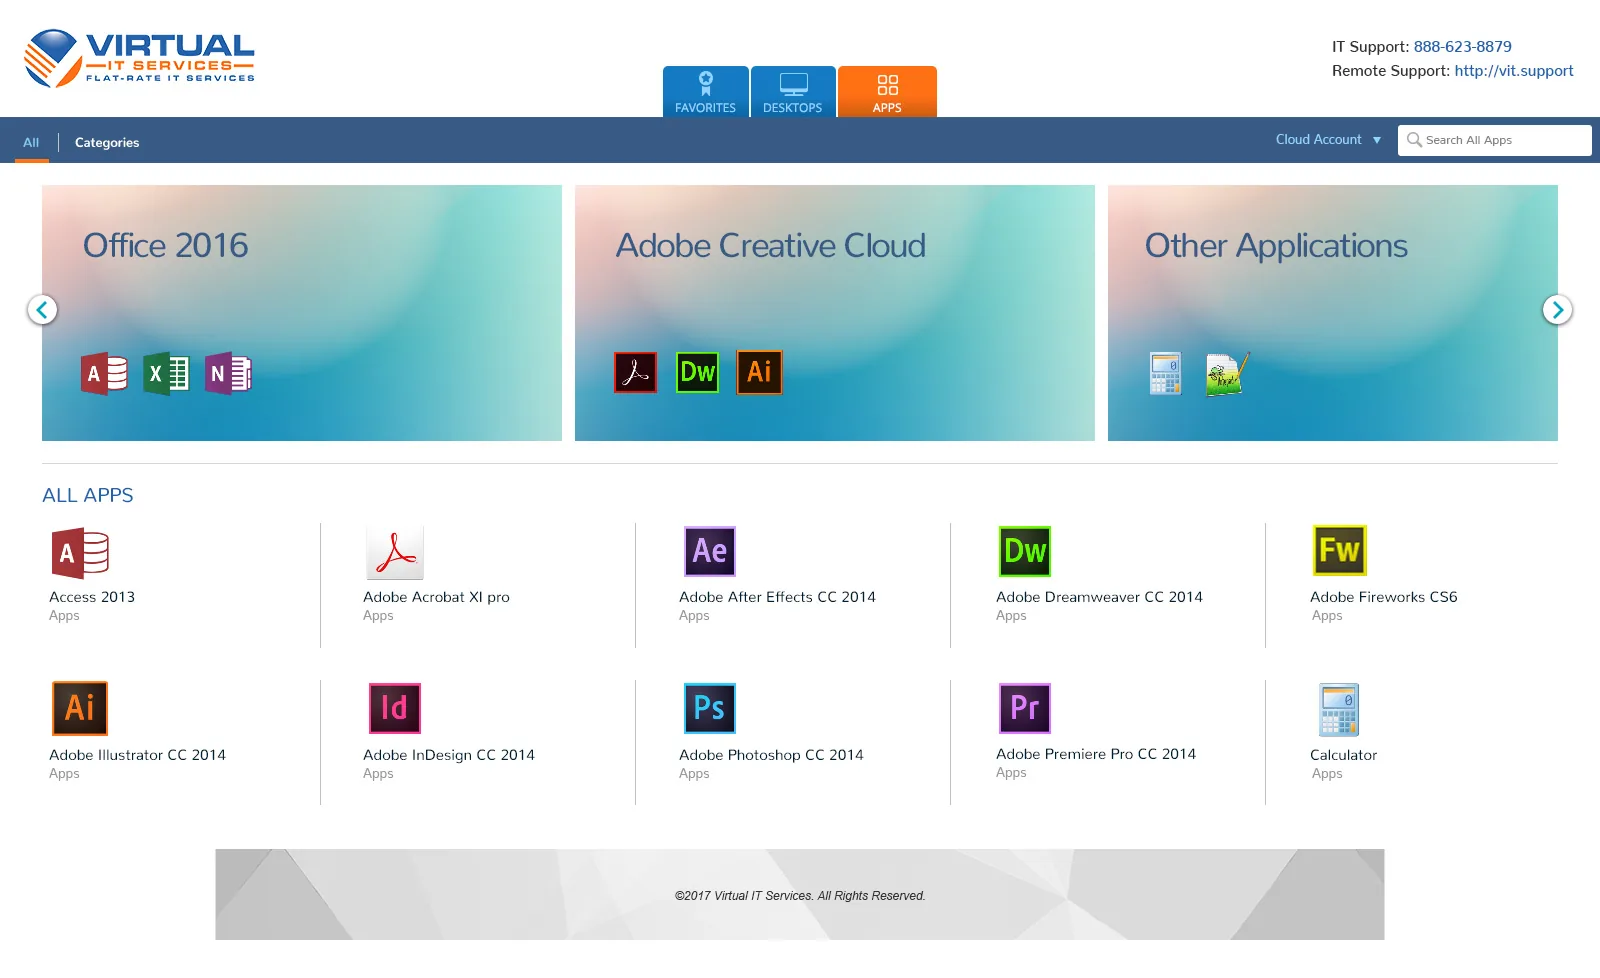Screen dimensions: 1600x978
Task: Open the Adobe Fireworks CS6 icon
Action: tap(1340, 550)
